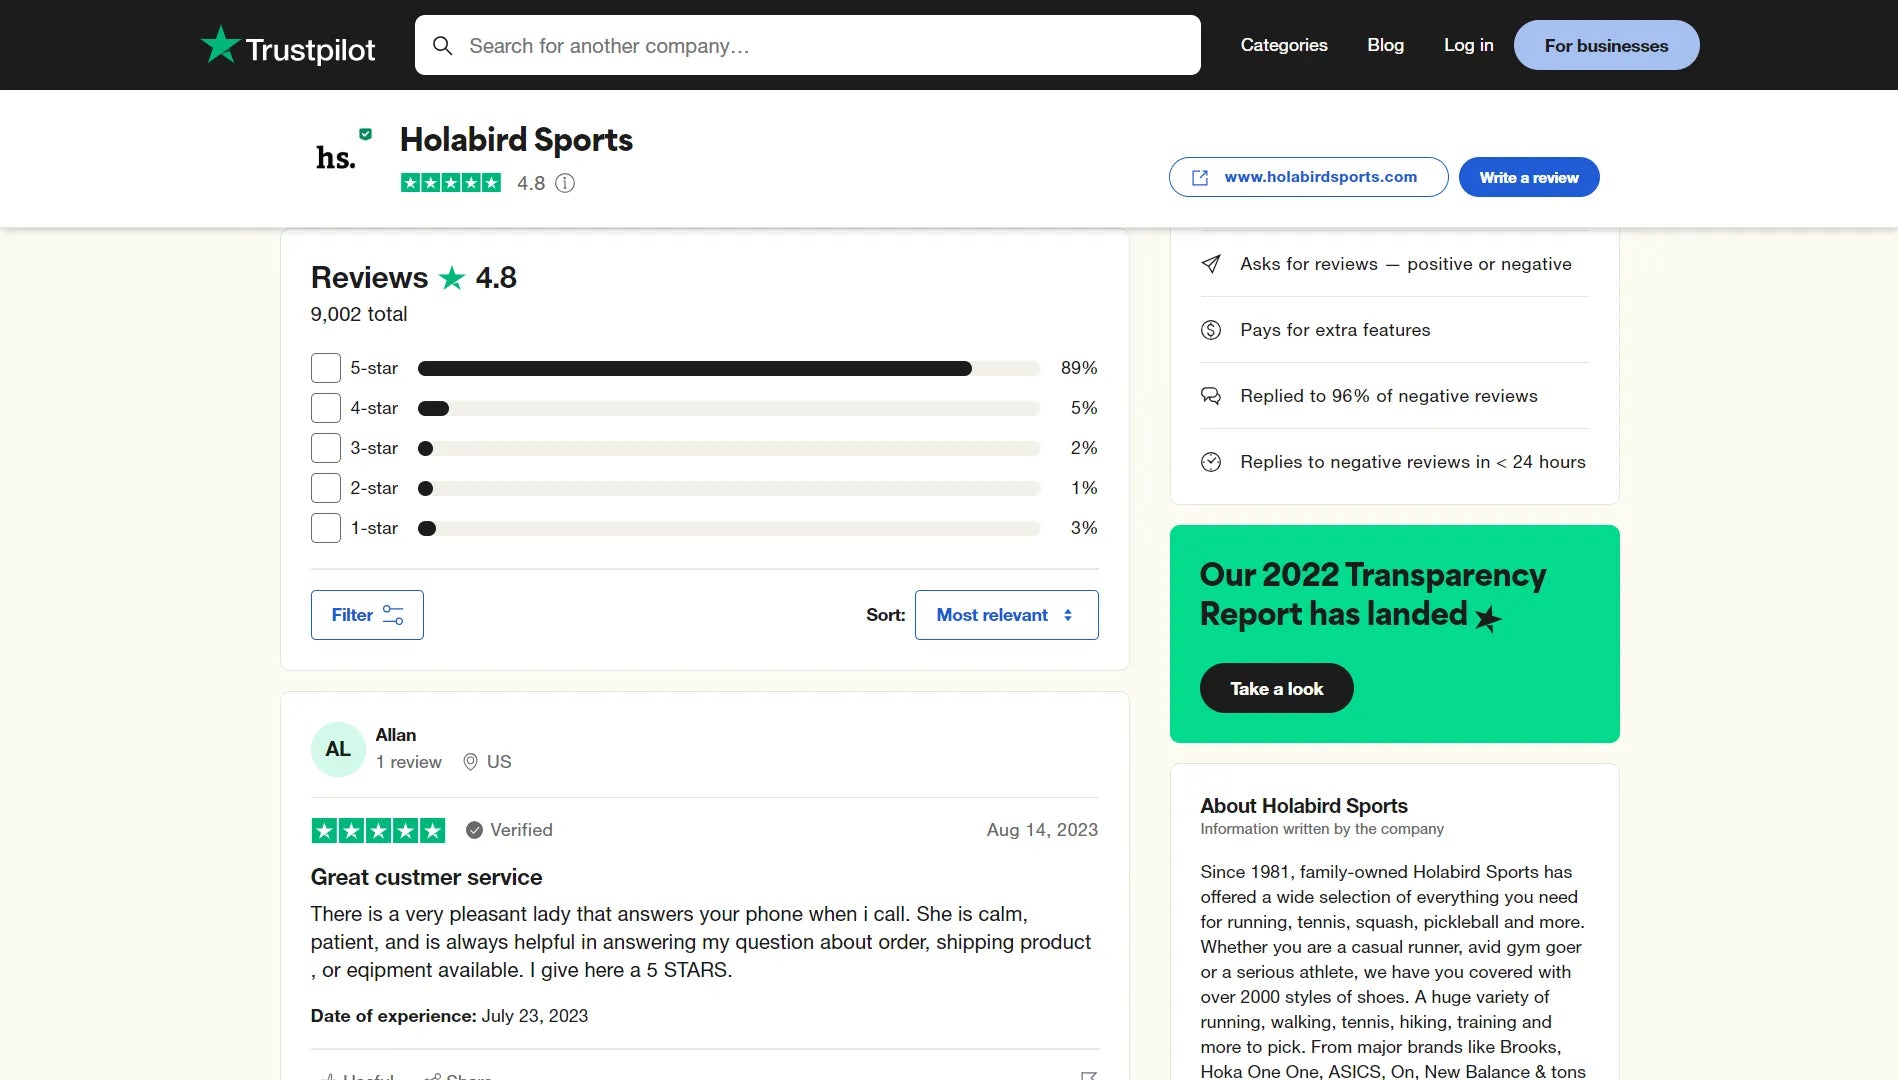Click the external link icon beside website URL
This screenshot has height=1080, width=1898.
(x=1200, y=178)
